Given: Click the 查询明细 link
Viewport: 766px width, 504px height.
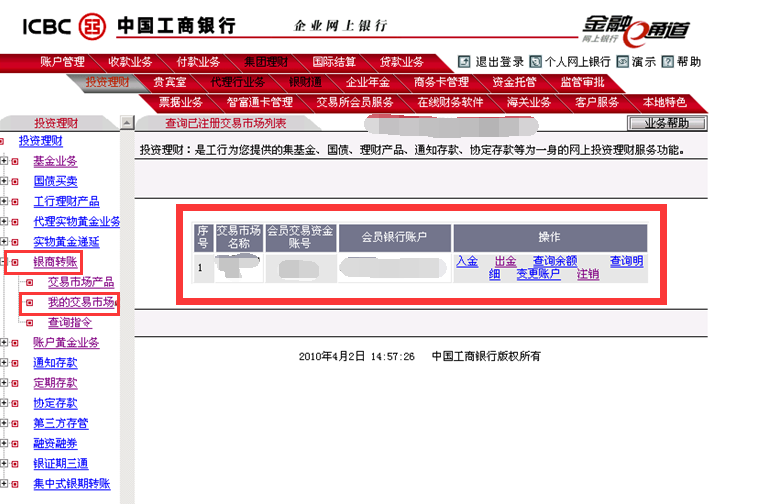Looking at the screenshot, I should (626, 261).
